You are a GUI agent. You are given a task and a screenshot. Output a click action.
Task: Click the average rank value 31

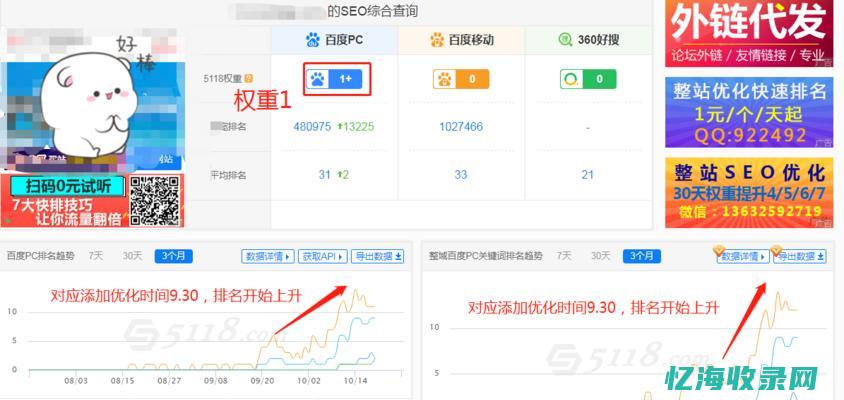tap(324, 175)
